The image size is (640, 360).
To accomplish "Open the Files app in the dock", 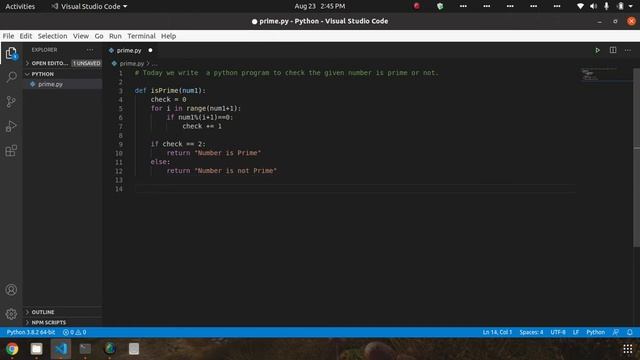I will click(36, 349).
